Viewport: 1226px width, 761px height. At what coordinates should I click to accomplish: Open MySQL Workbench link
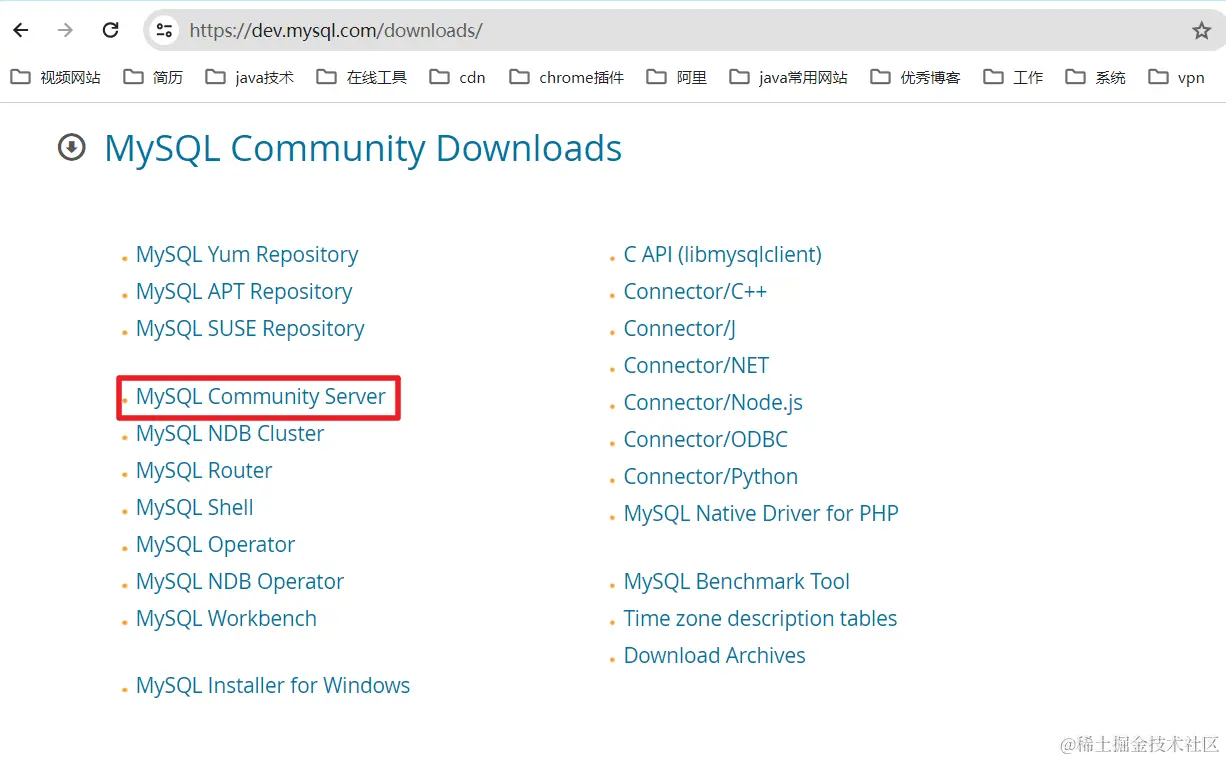[x=226, y=619]
